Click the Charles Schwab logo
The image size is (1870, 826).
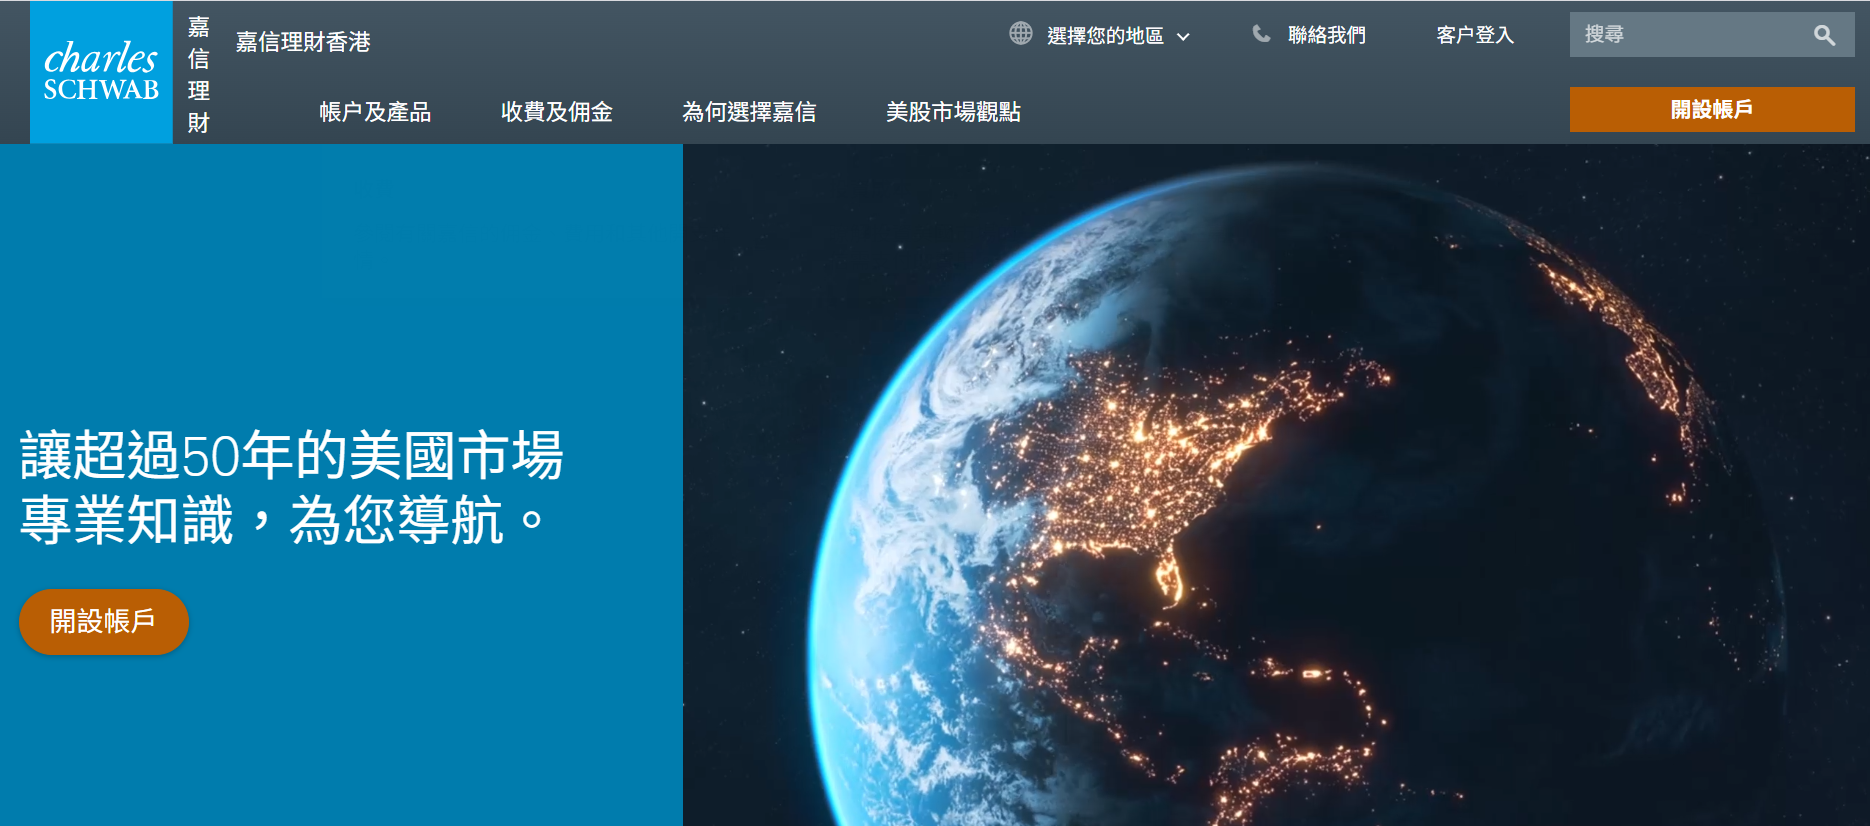click(x=101, y=72)
